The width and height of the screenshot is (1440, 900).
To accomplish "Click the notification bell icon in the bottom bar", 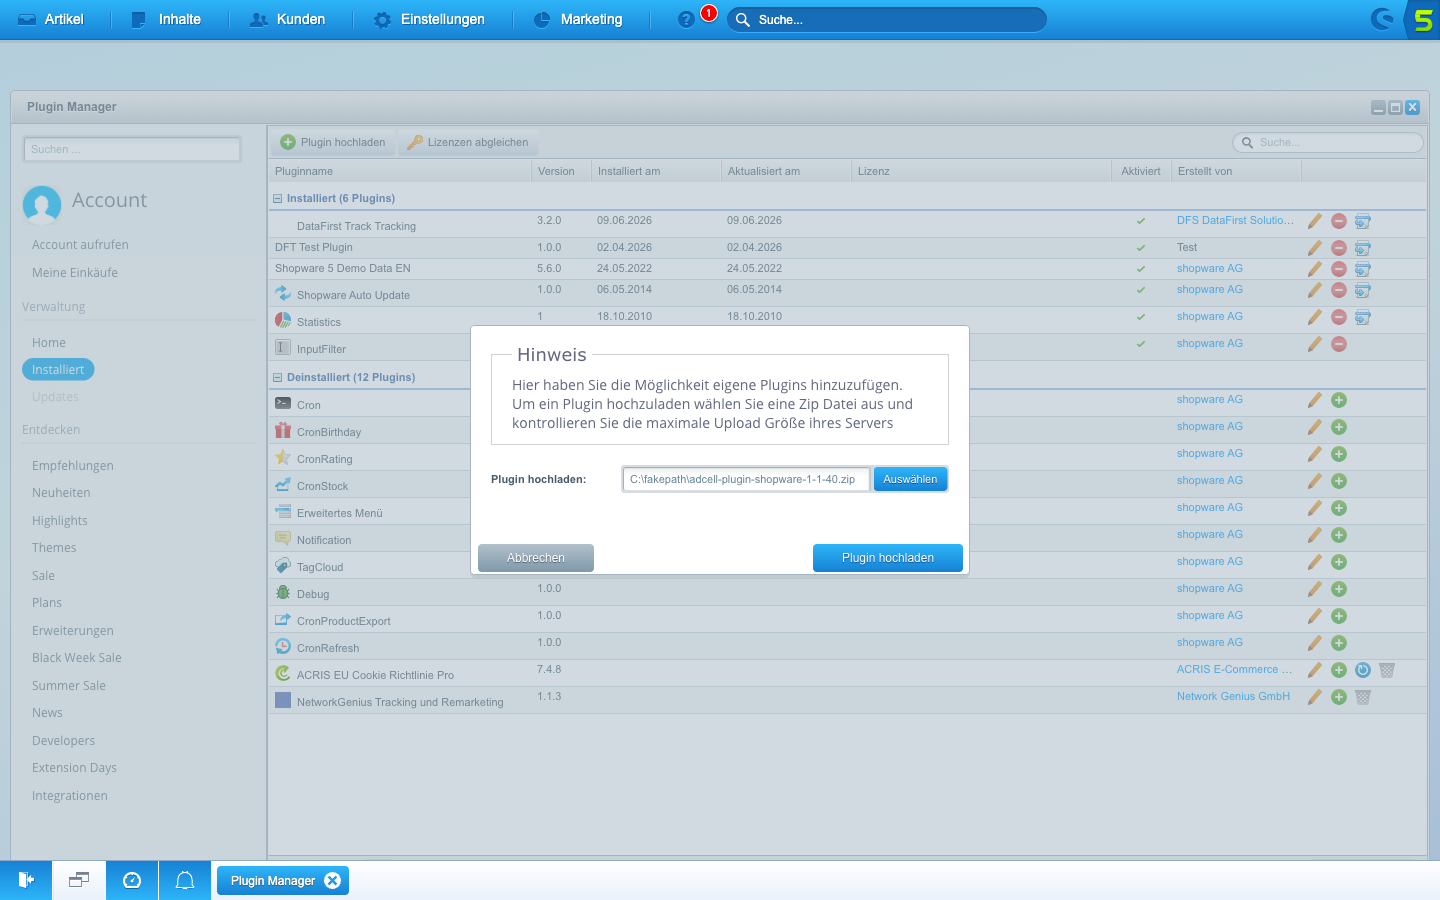I will tap(185, 880).
